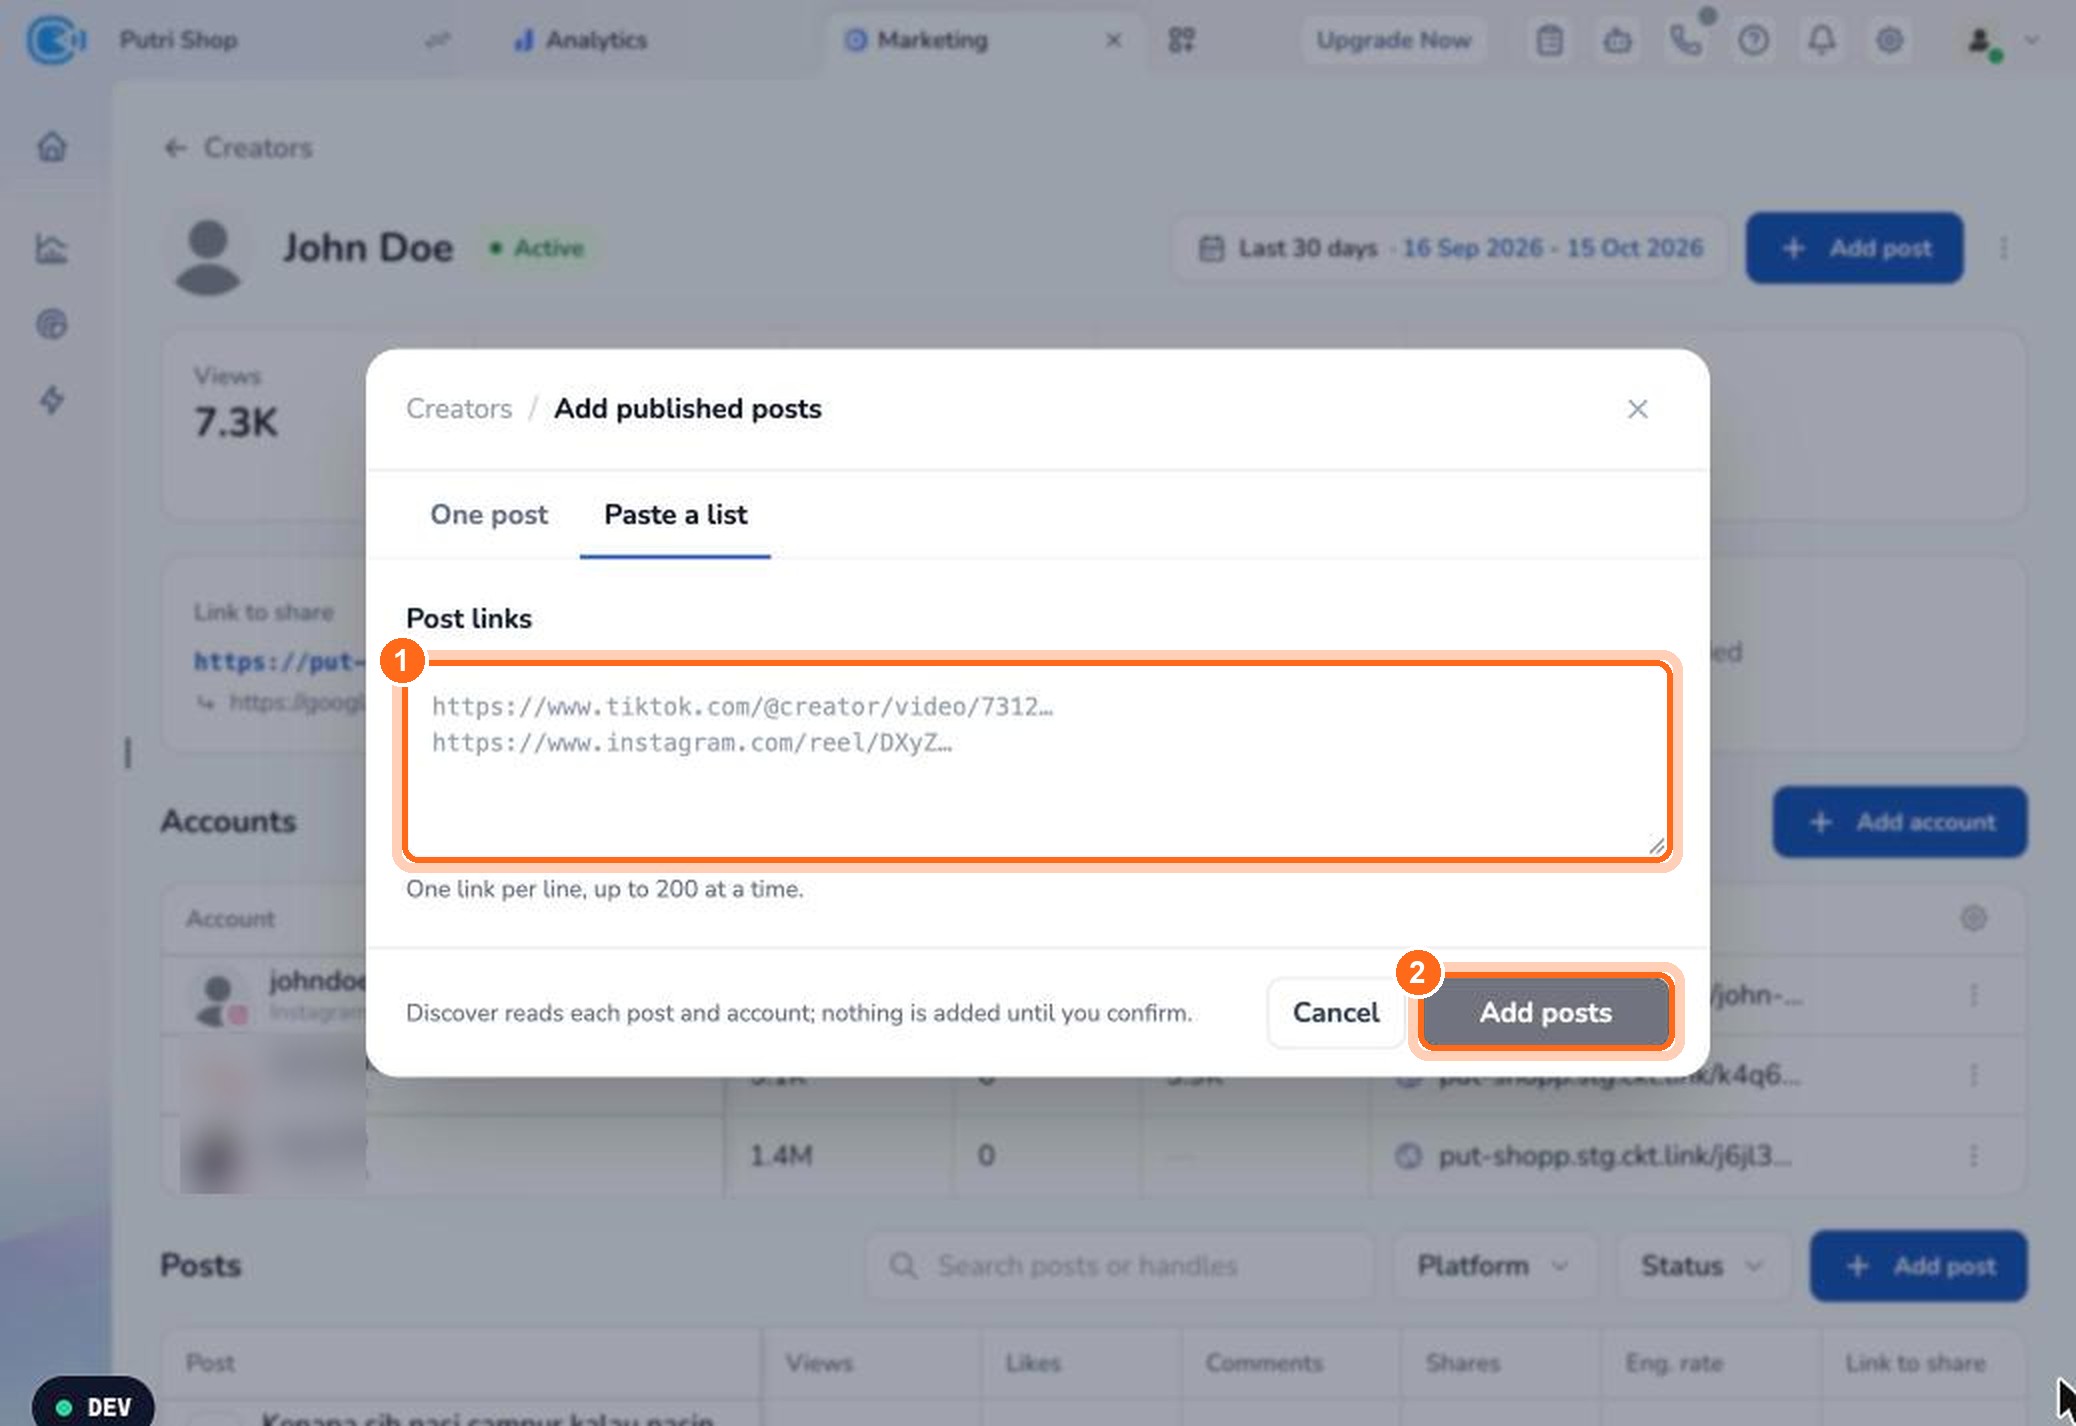Open the put-shopp.stg.ckt.link/j6jl3 link
The image size is (2076, 1426).
[1614, 1156]
